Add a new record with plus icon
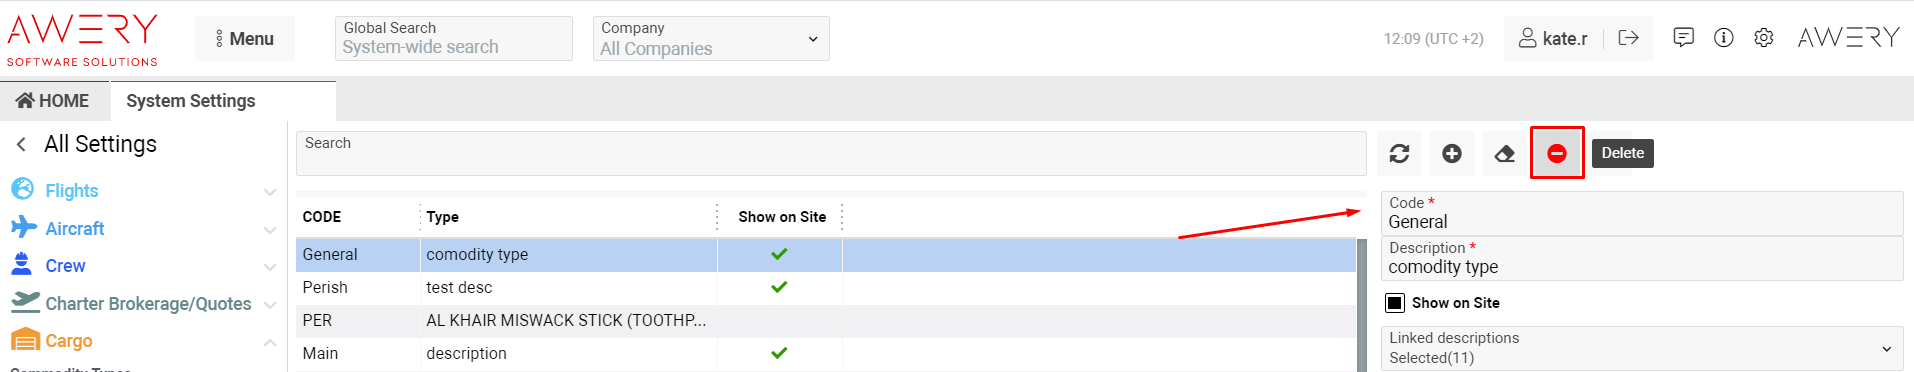The image size is (1914, 372). 1452,153
